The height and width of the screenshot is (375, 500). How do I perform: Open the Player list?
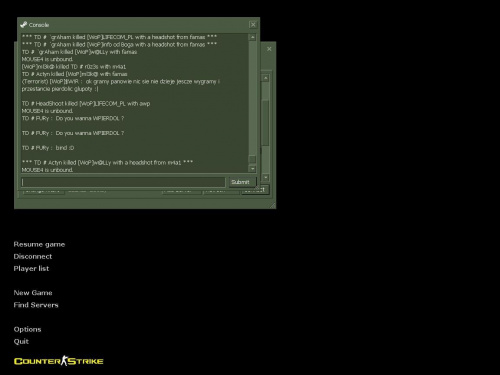pos(31,268)
